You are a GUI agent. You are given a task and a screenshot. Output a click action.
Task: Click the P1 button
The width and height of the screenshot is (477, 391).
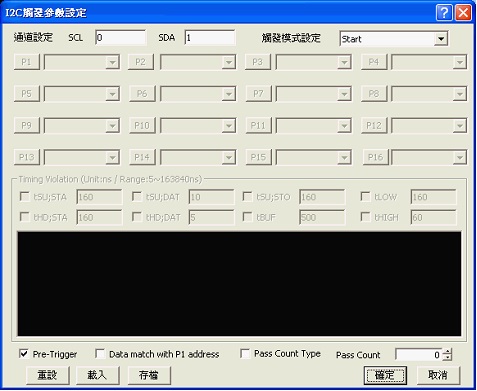27,62
